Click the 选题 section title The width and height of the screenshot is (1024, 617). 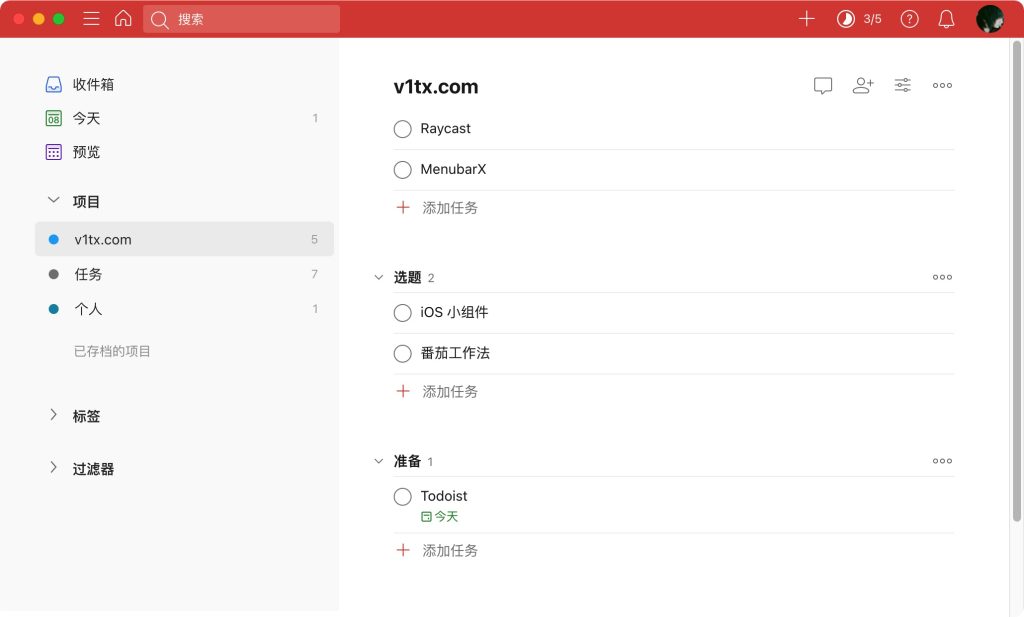tap(407, 277)
